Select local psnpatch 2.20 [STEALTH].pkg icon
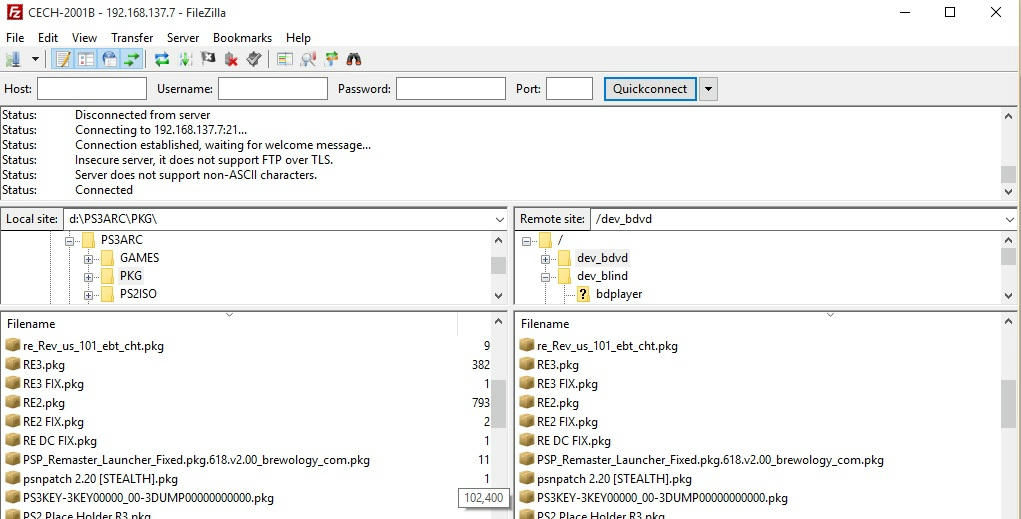This screenshot has height=519, width=1021. (x=13, y=479)
